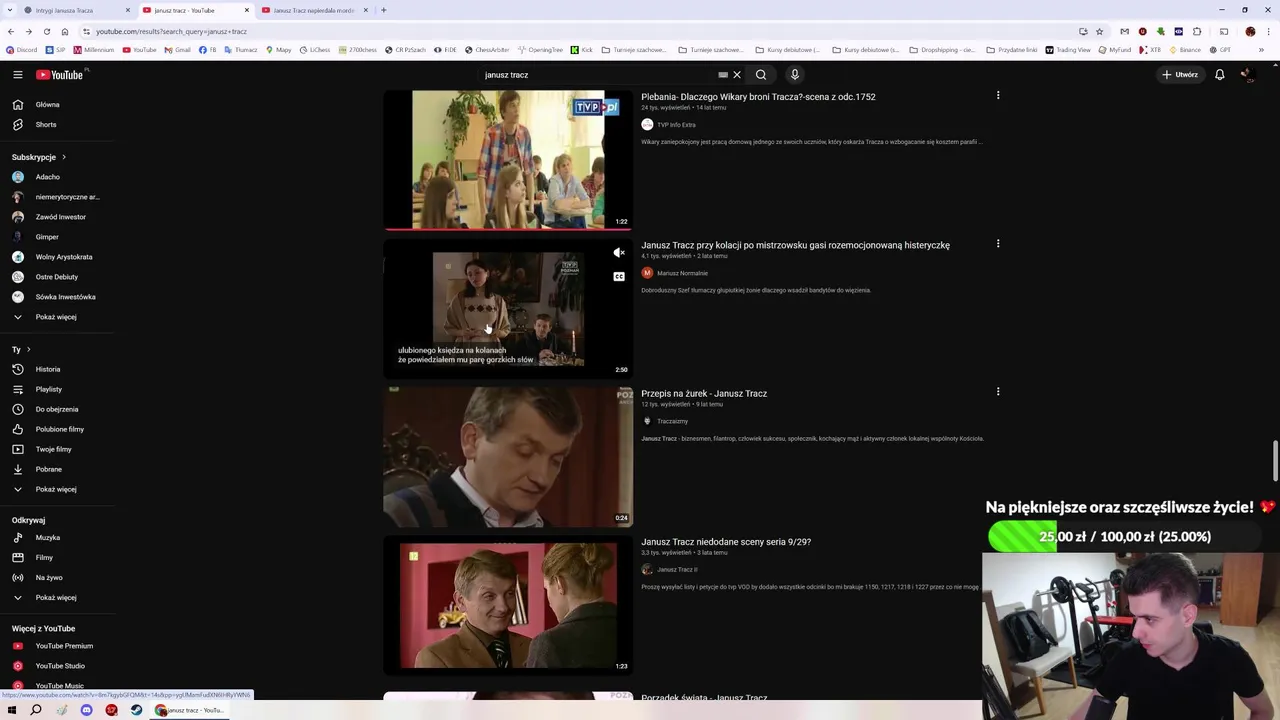Screen dimensions: 1280x720
Task: Open the notifications bell
Action: click(x=1220, y=75)
